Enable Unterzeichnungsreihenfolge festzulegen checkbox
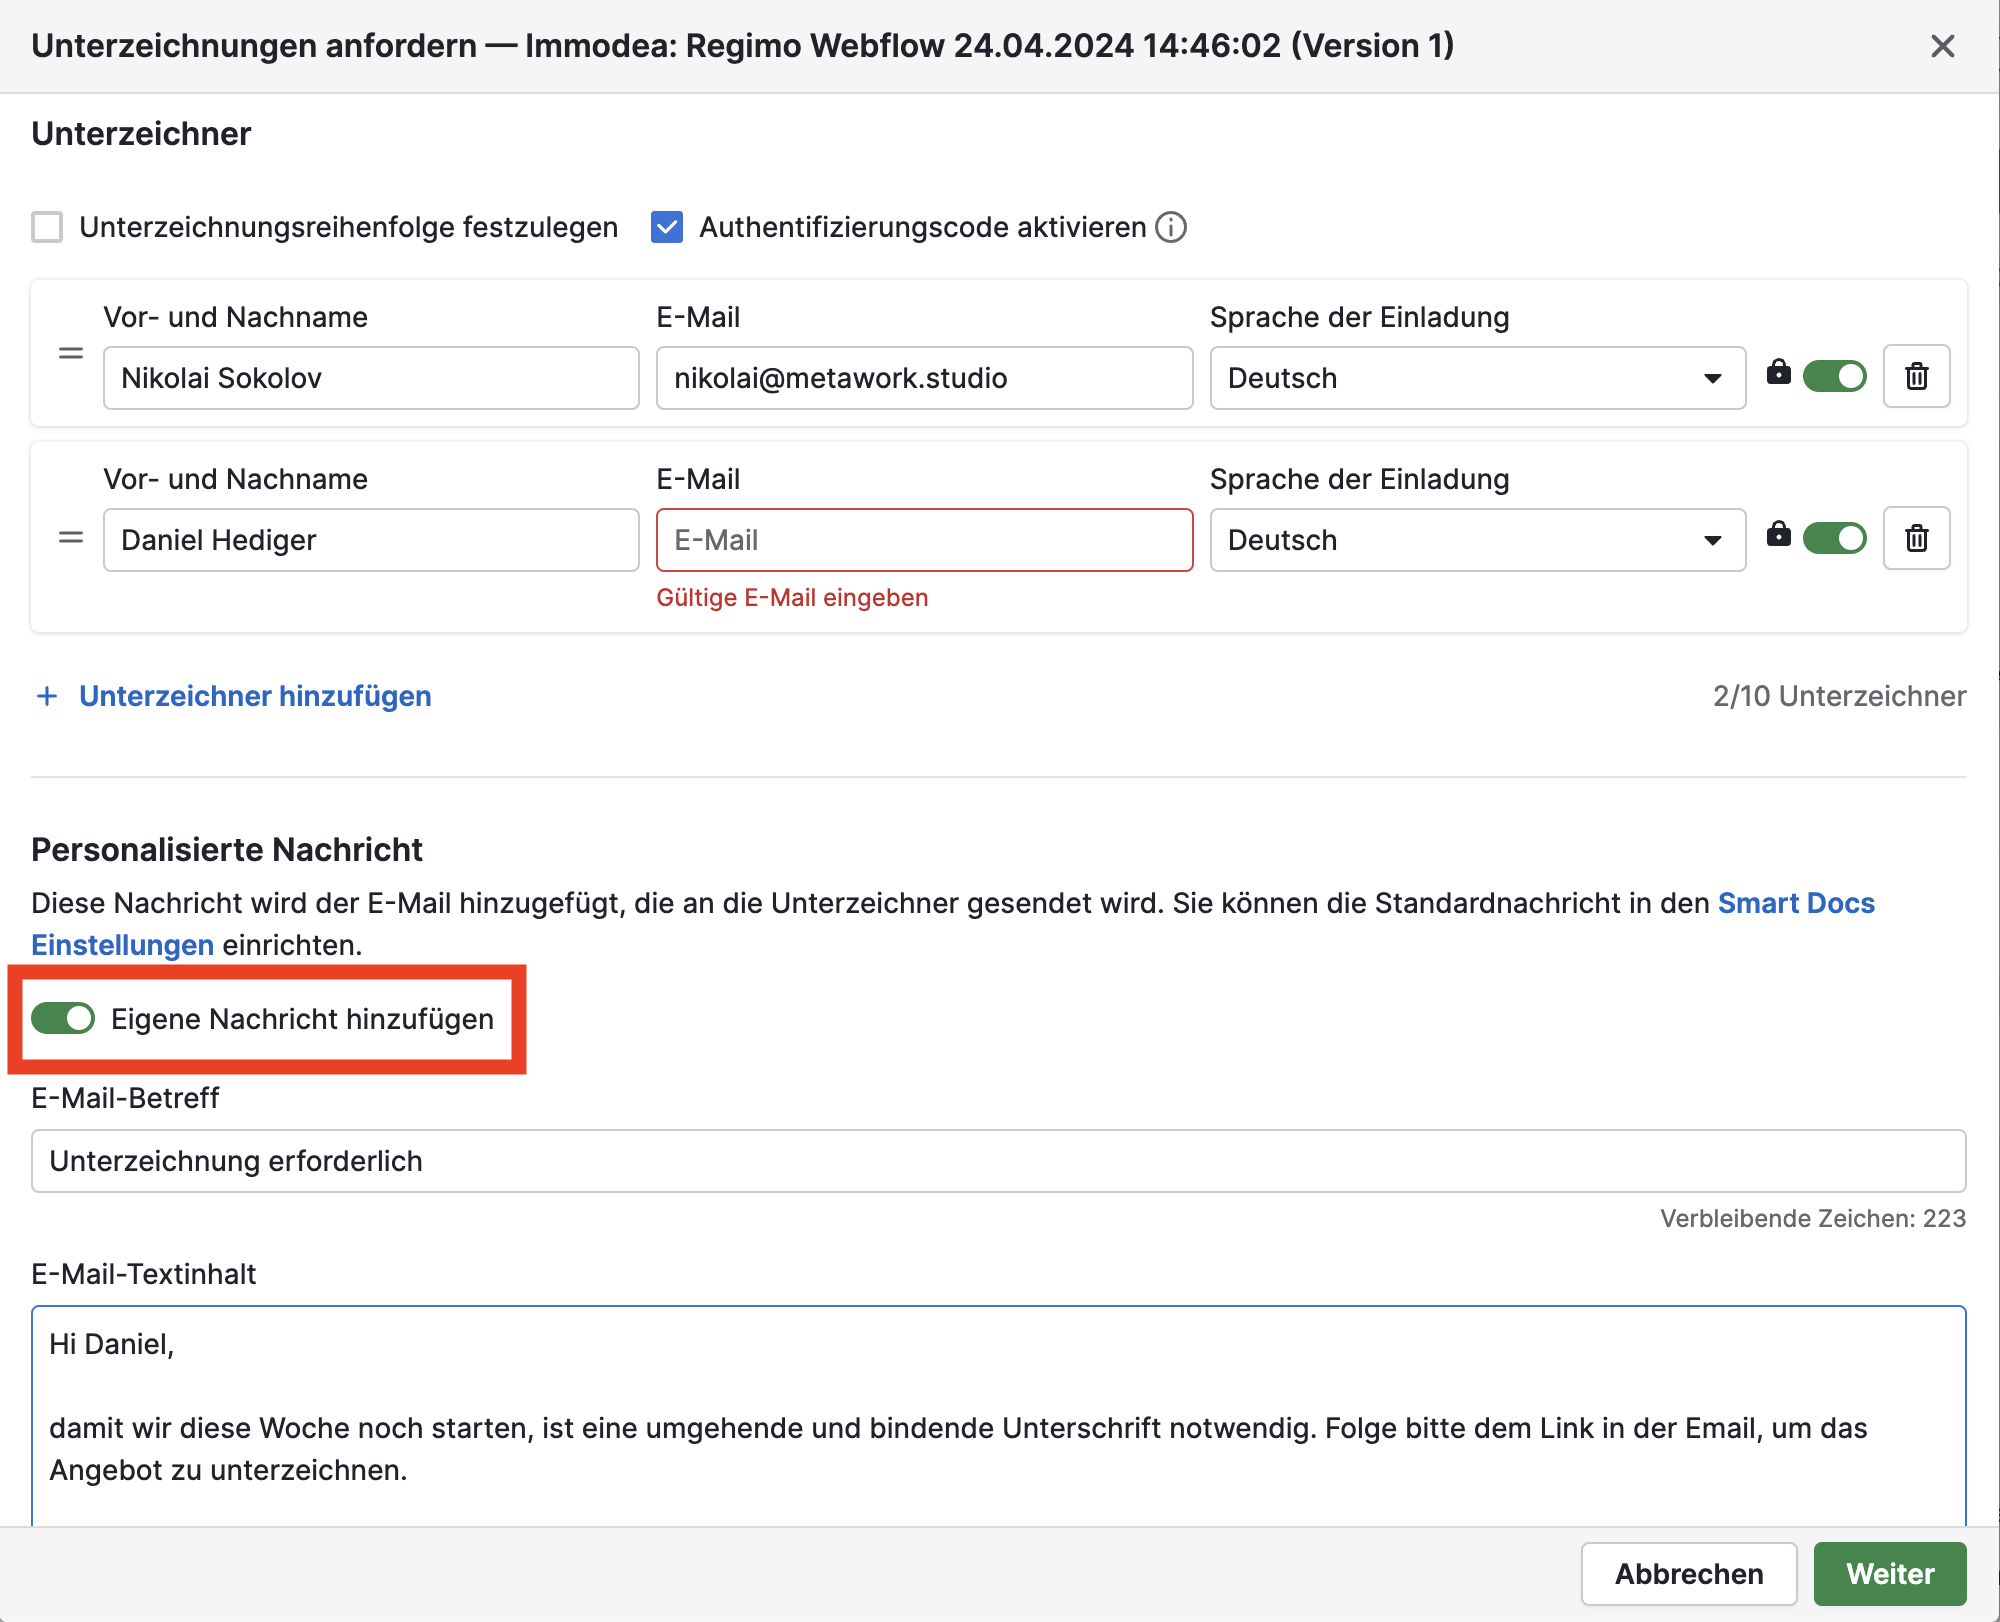The height and width of the screenshot is (1622, 2000). coord(47,228)
